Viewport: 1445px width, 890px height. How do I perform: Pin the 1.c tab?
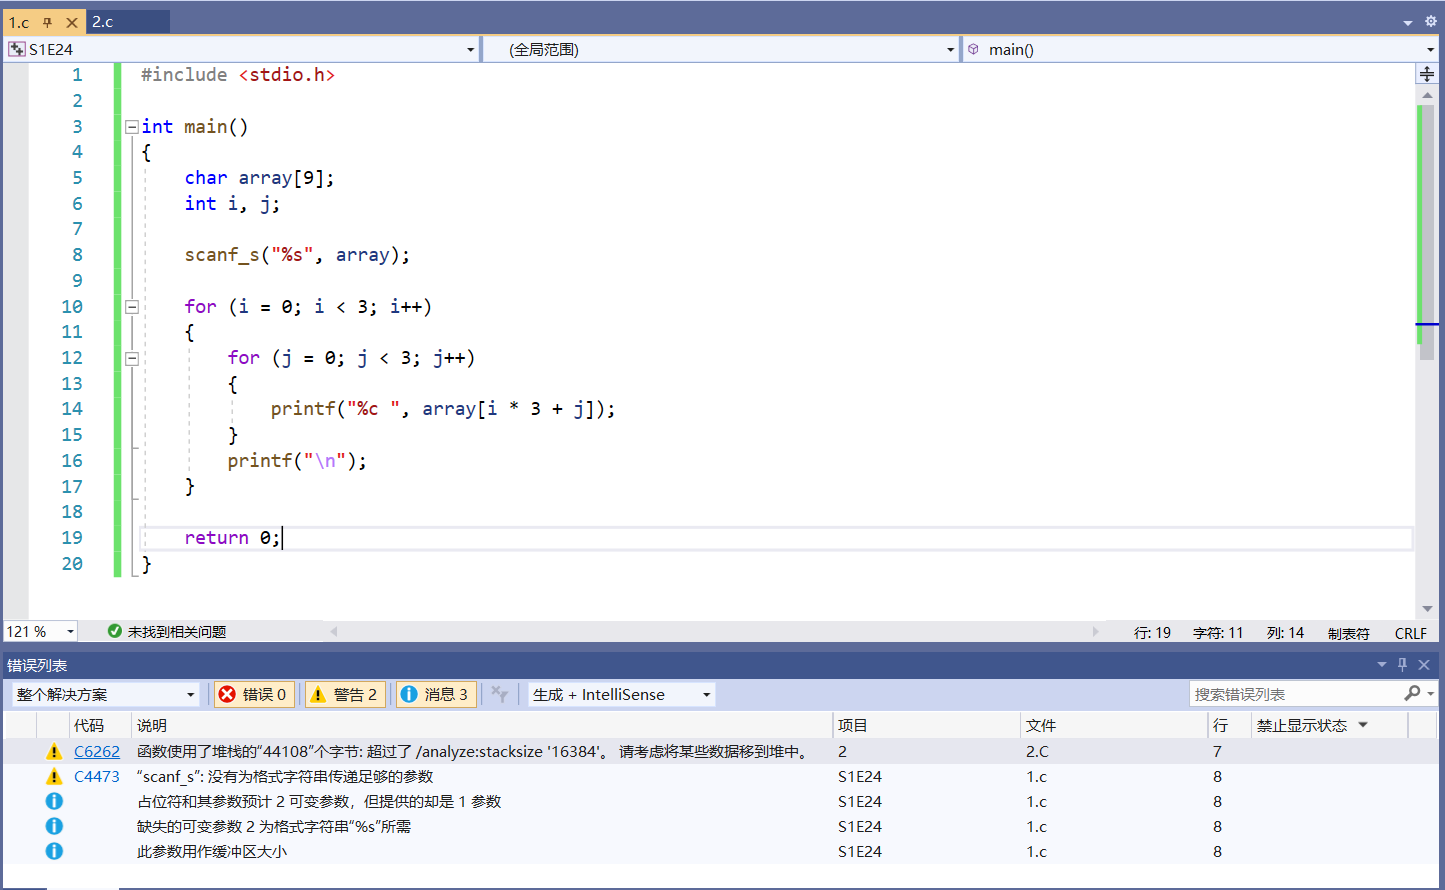point(47,22)
